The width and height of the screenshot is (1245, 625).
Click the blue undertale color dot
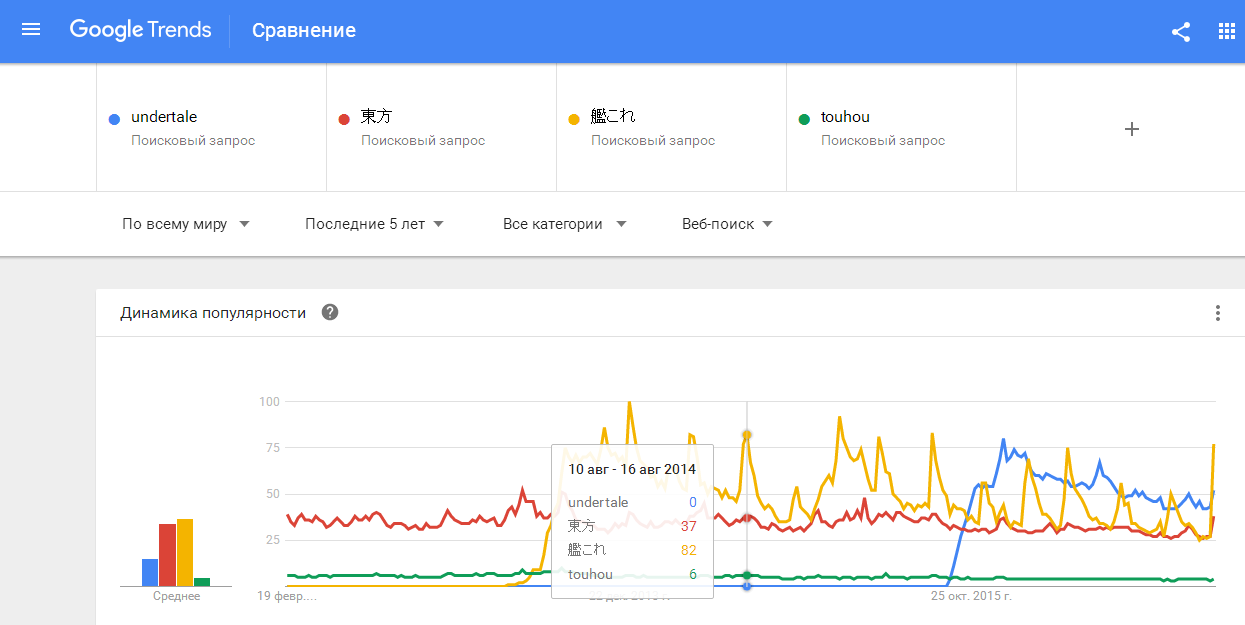click(114, 120)
